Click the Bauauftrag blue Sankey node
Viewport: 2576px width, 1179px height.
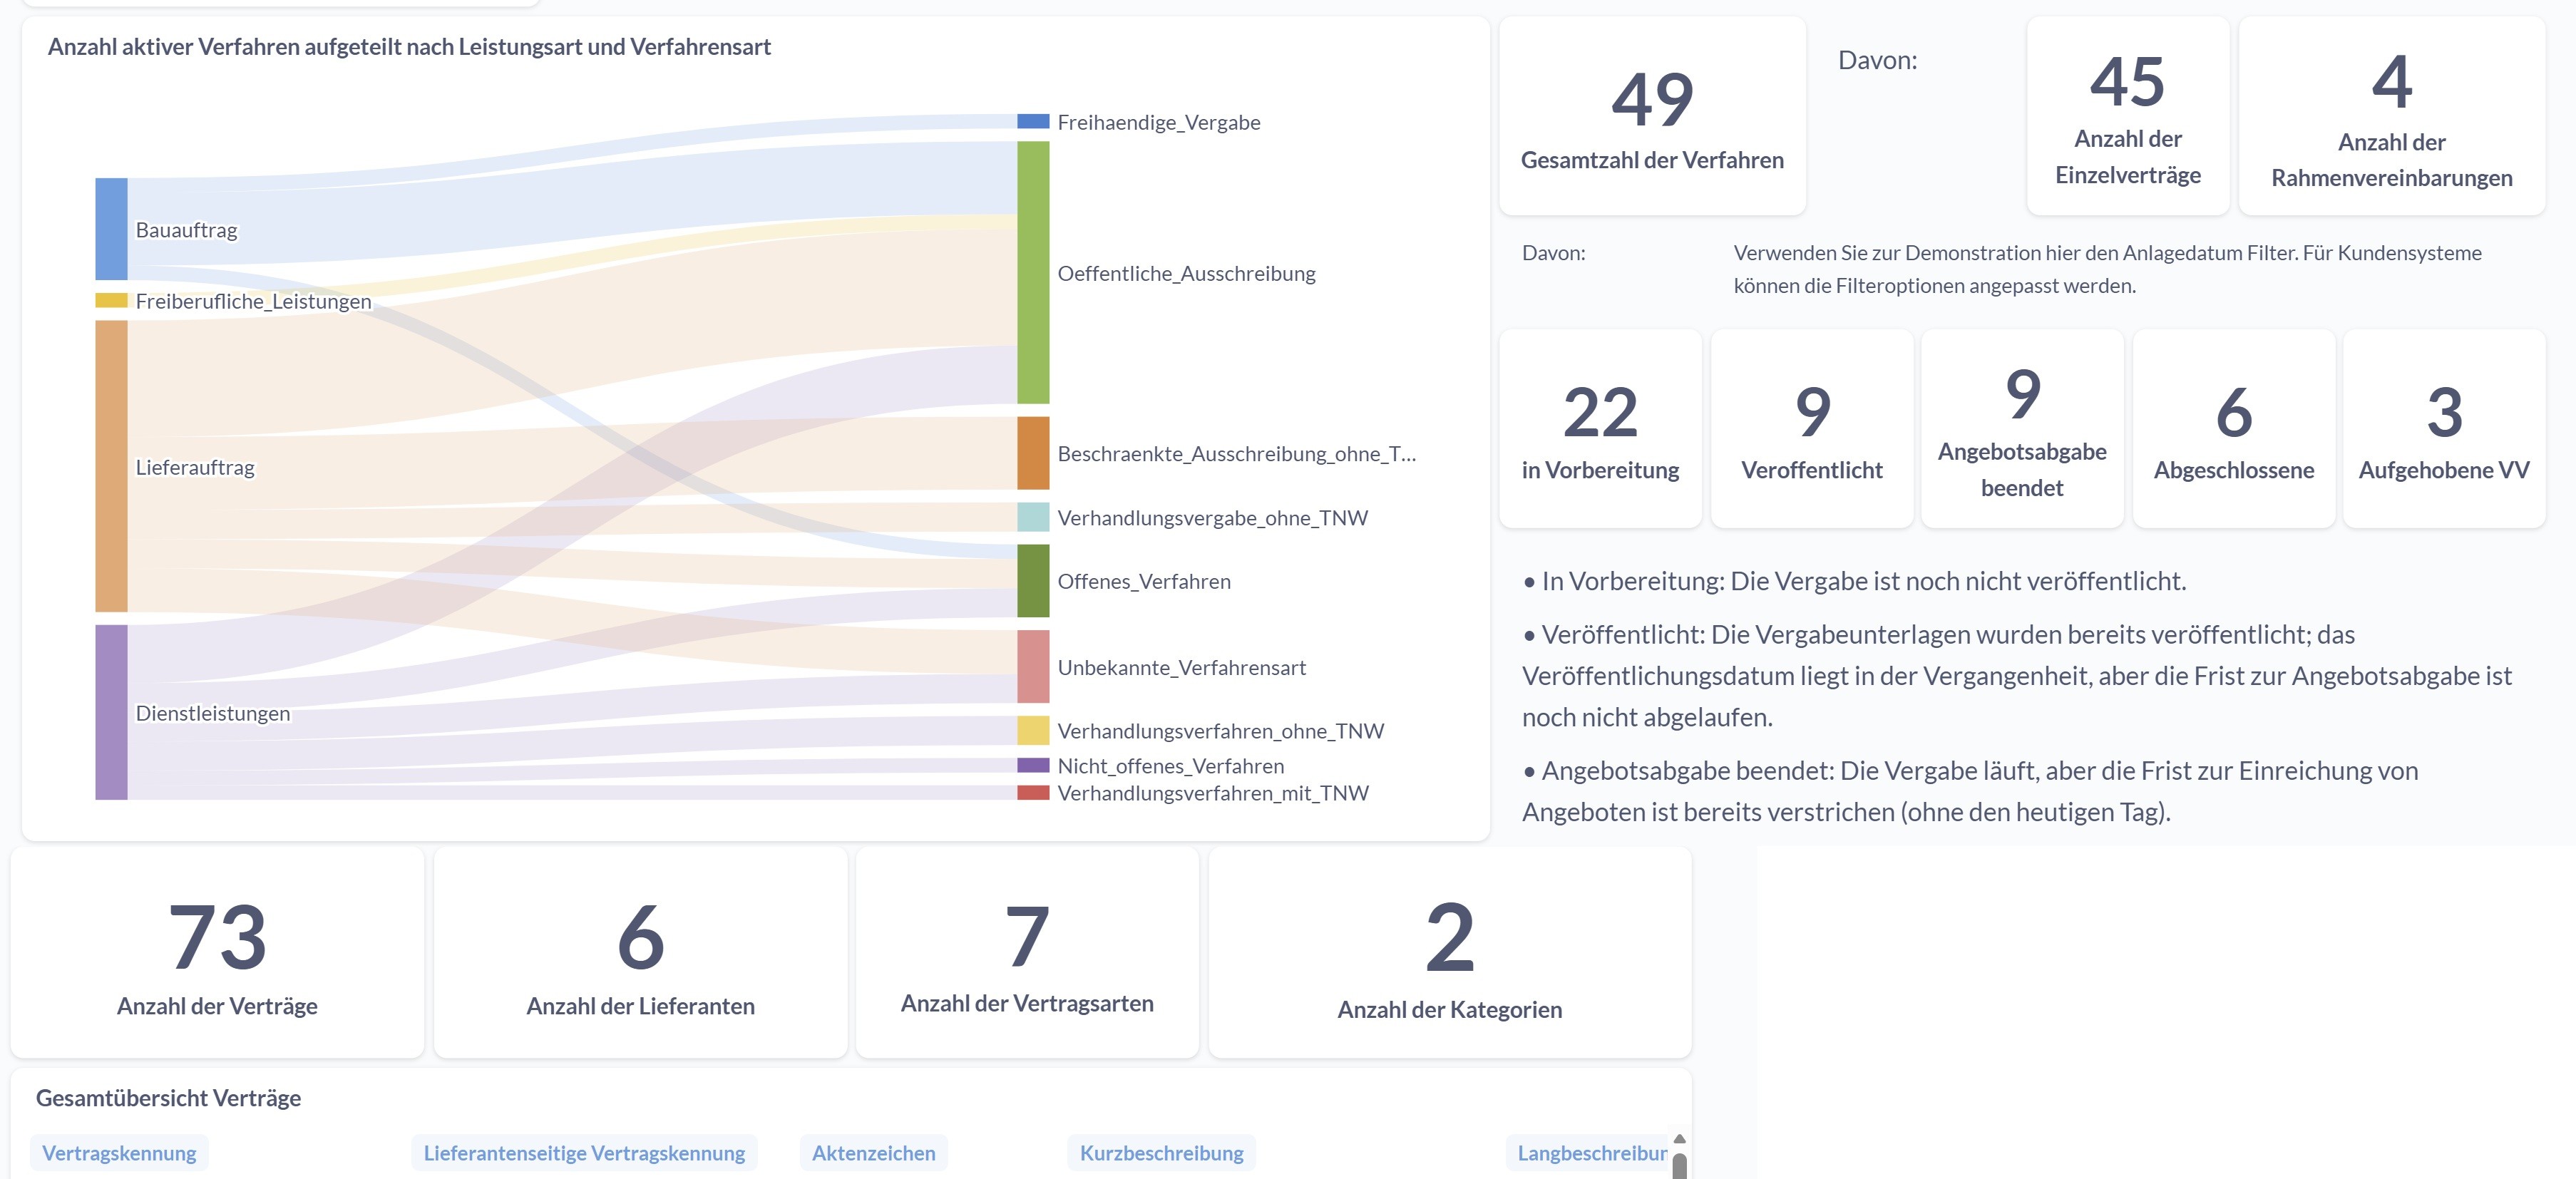(111, 229)
